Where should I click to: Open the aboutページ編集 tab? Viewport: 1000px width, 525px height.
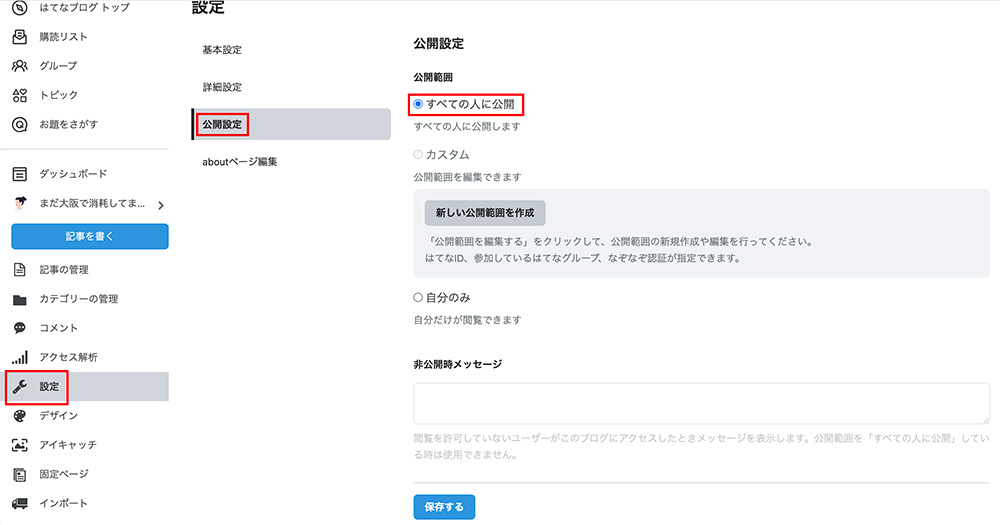tap(240, 161)
